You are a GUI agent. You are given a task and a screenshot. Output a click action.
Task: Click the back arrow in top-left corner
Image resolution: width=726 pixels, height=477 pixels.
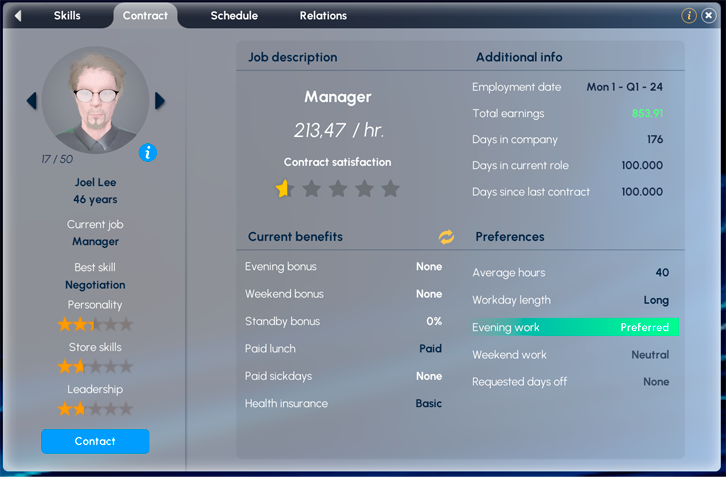[18, 16]
